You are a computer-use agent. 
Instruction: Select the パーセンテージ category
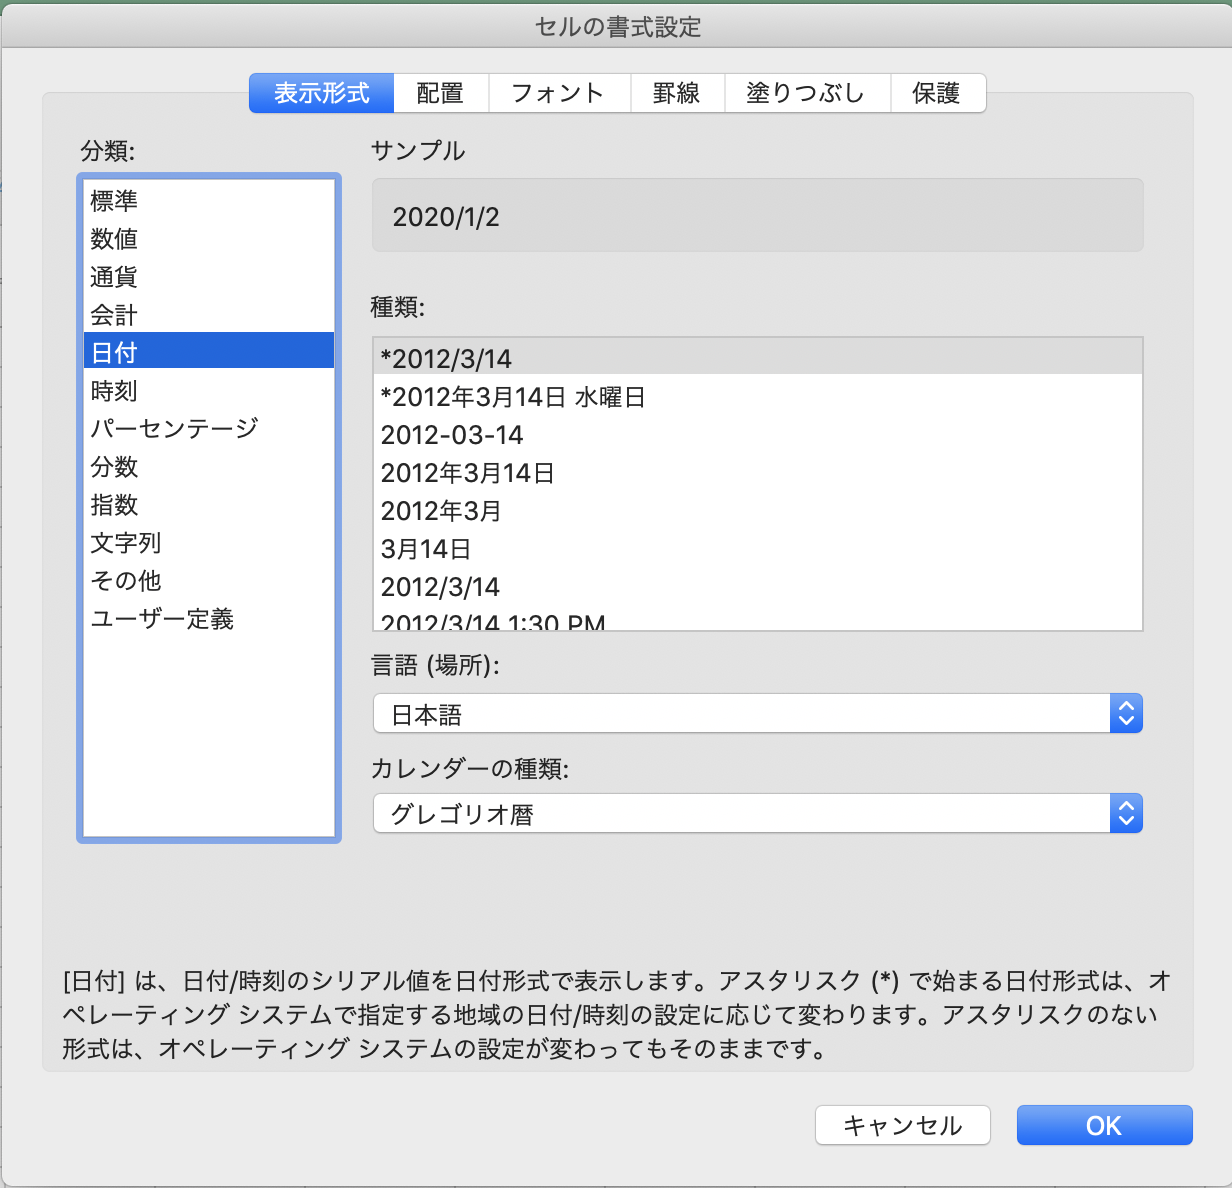pos(174,429)
